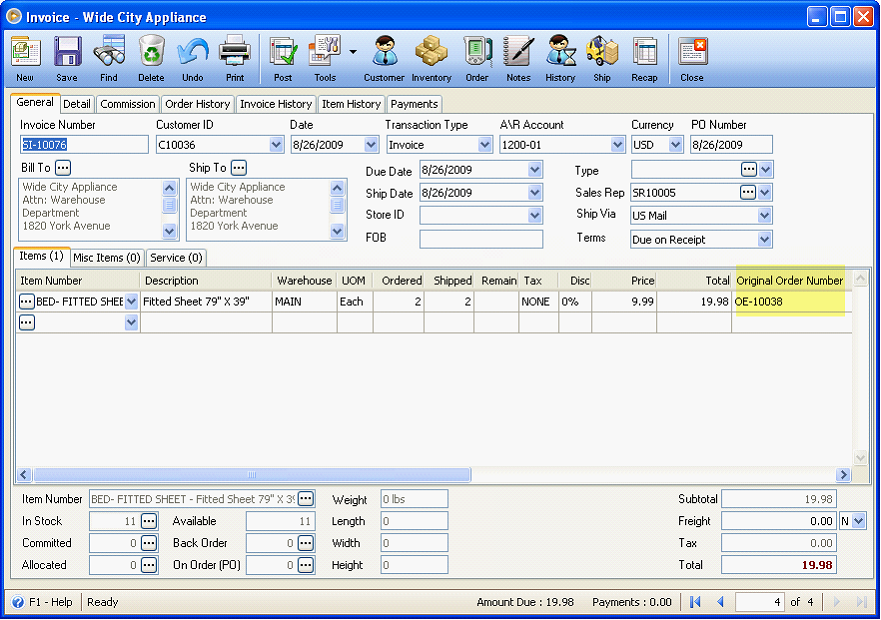Save the invoice with the floppy icon

67,58
